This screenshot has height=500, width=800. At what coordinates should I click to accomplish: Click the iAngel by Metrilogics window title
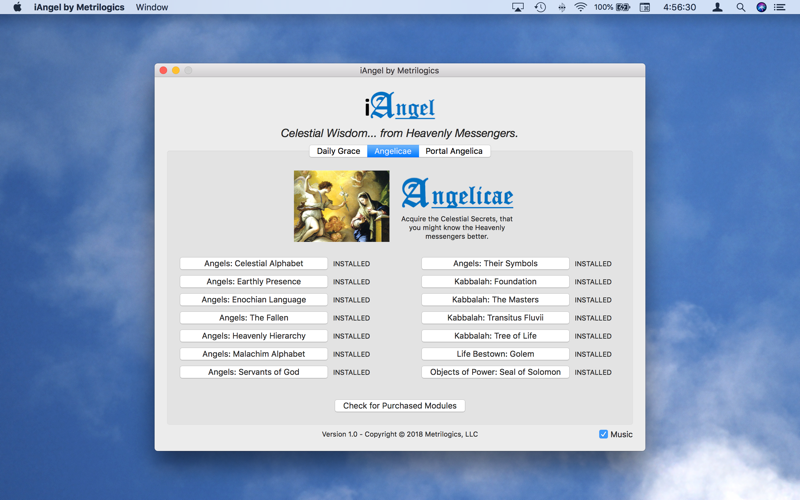click(399, 70)
